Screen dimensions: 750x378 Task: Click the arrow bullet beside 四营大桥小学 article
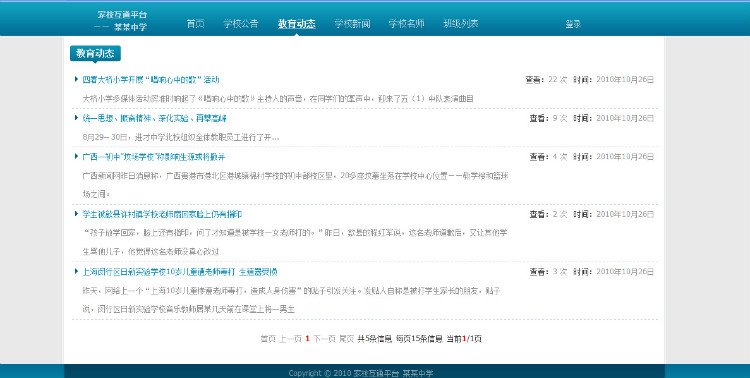[76, 79]
